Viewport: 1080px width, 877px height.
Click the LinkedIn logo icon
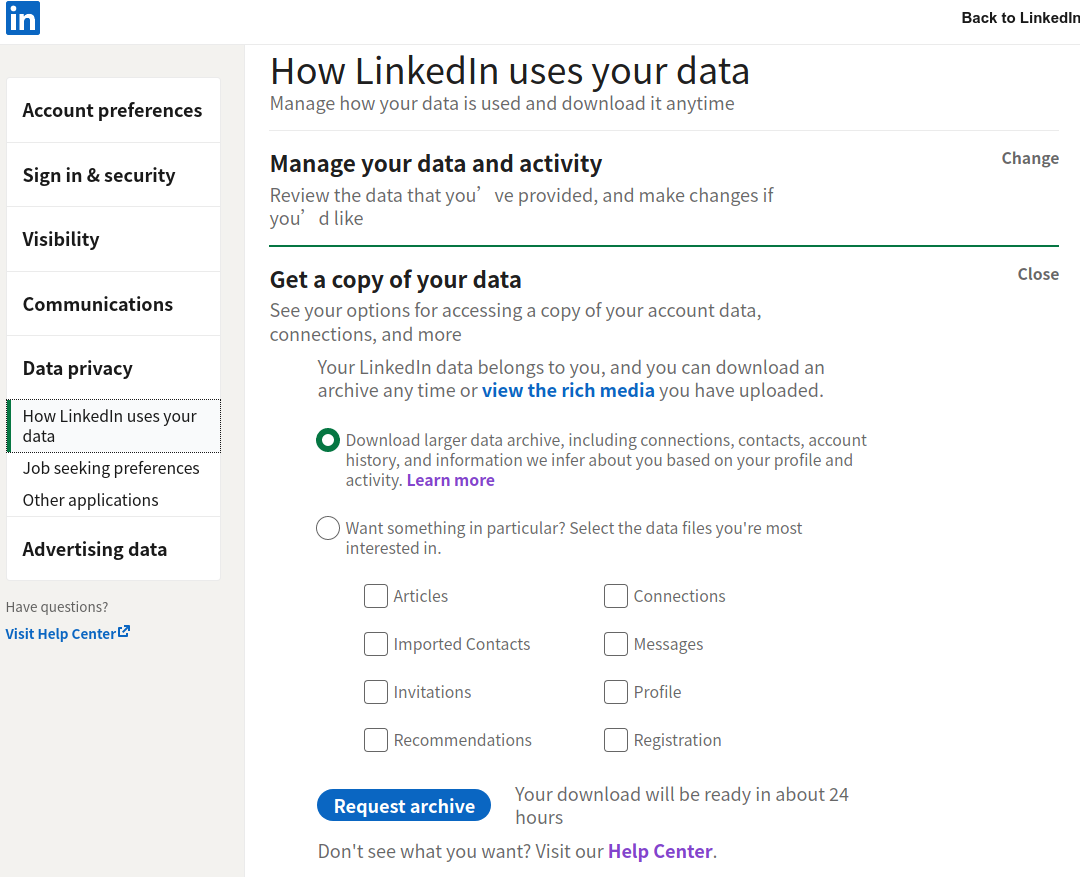23,18
